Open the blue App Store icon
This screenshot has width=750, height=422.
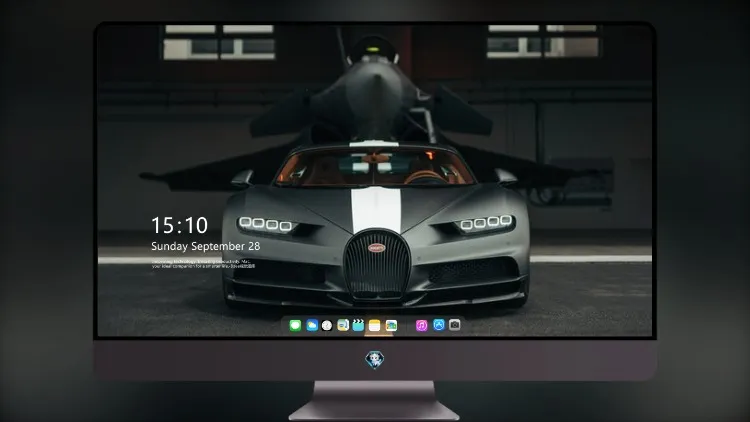coord(439,325)
